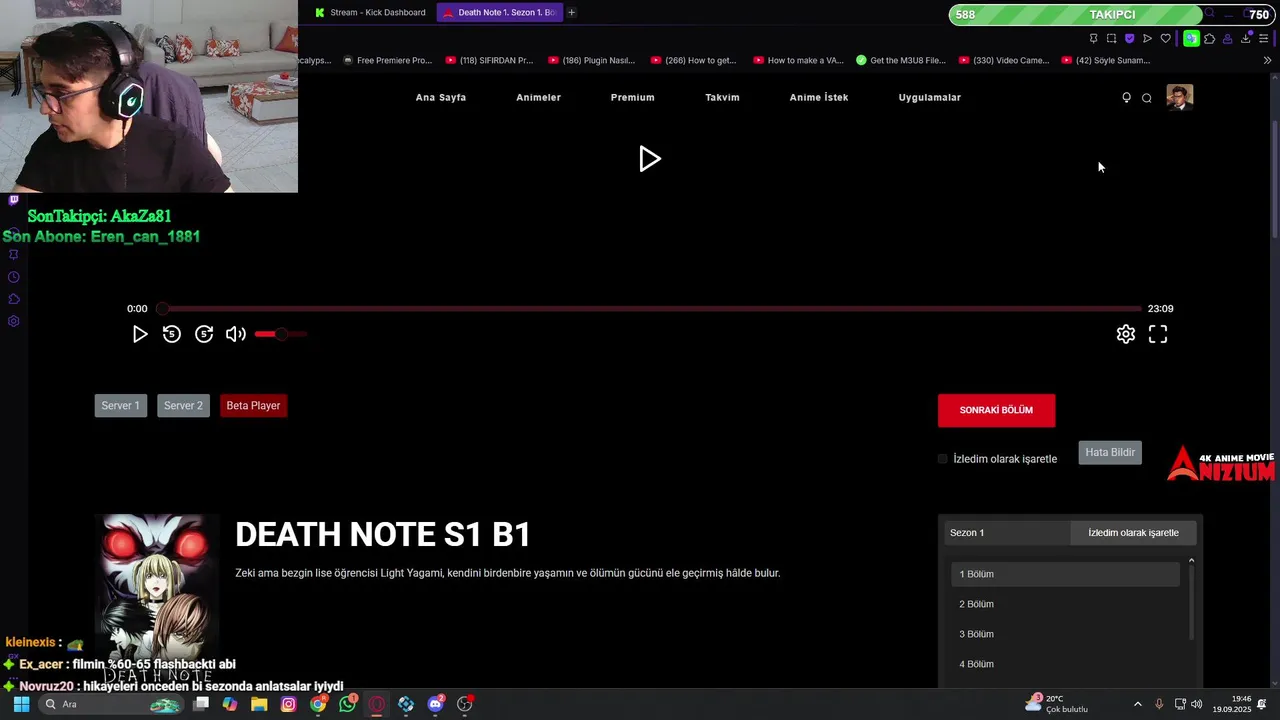Open WhatsApp from the taskbar
Screen dimensions: 1280x720
pos(347,704)
